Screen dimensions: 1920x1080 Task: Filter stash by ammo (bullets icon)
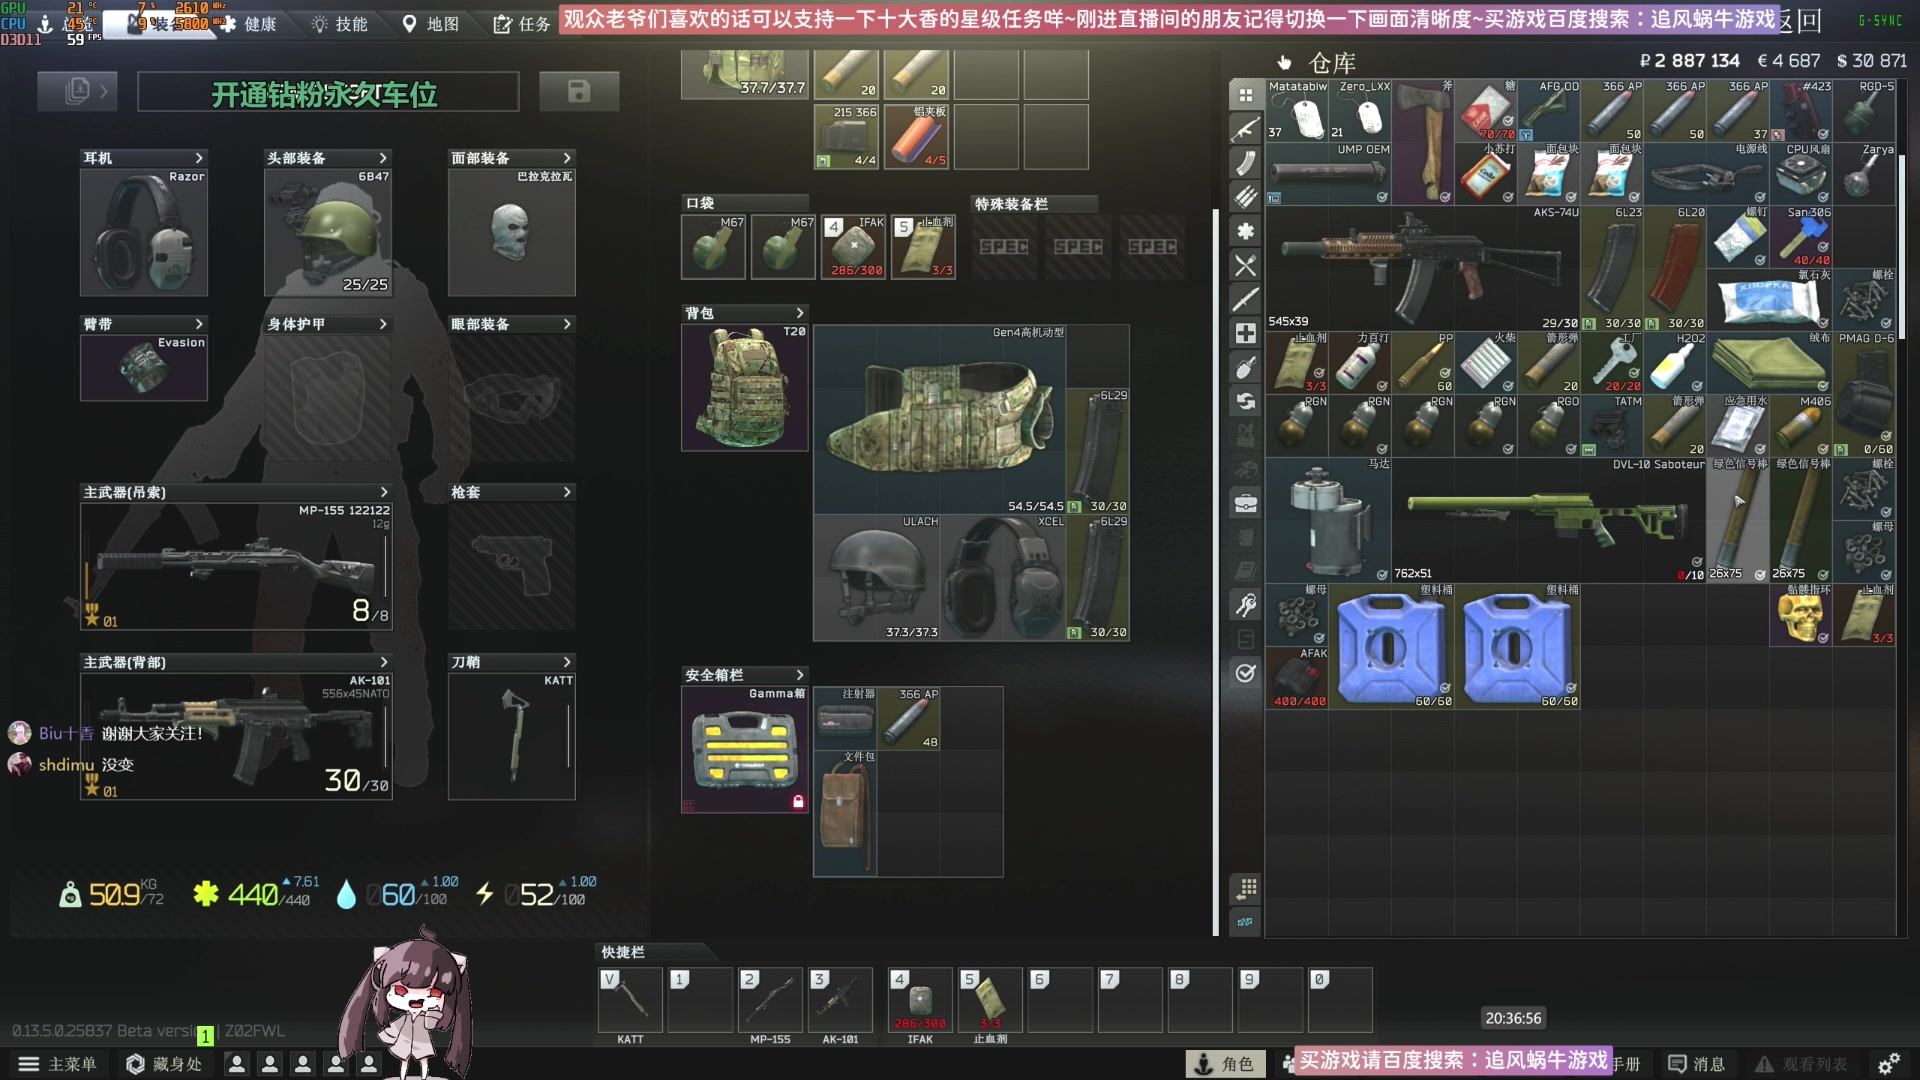[1245, 197]
